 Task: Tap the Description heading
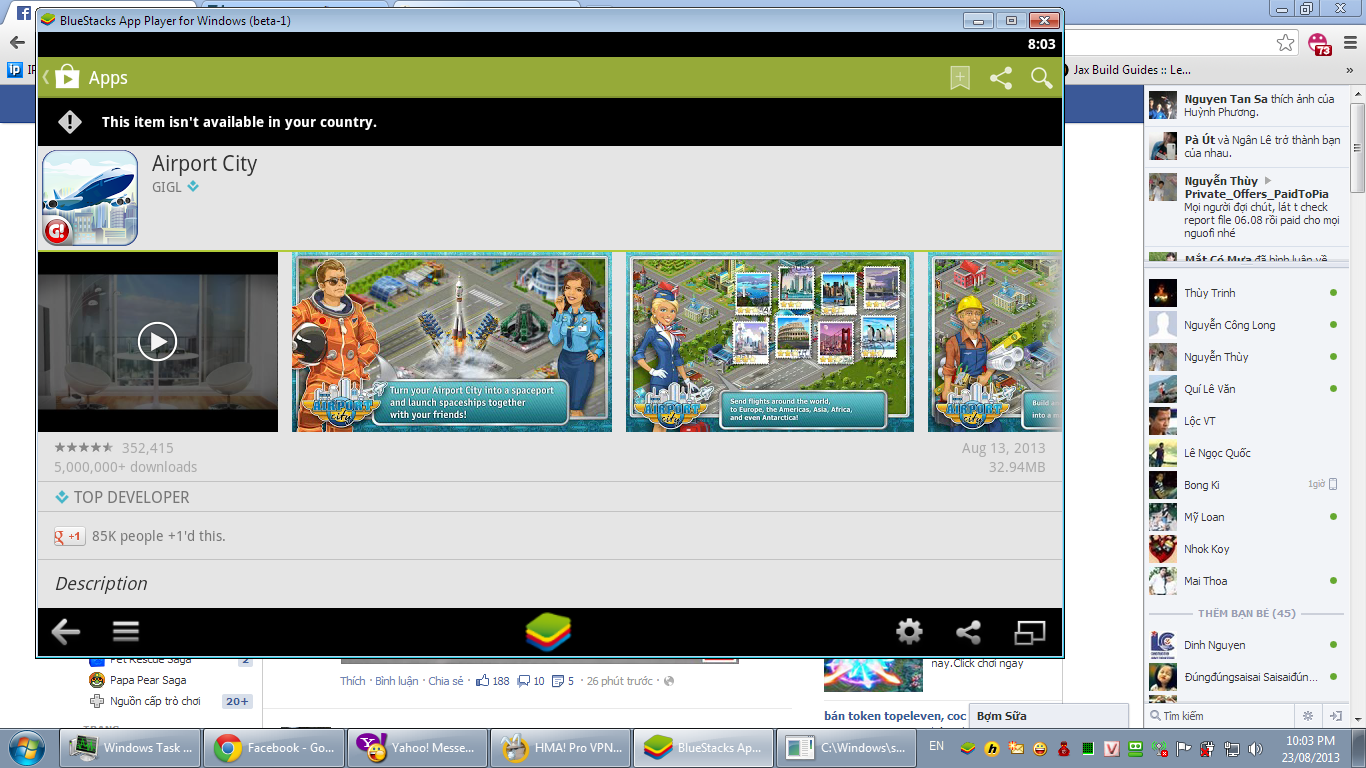pyautogui.click(x=101, y=584)
